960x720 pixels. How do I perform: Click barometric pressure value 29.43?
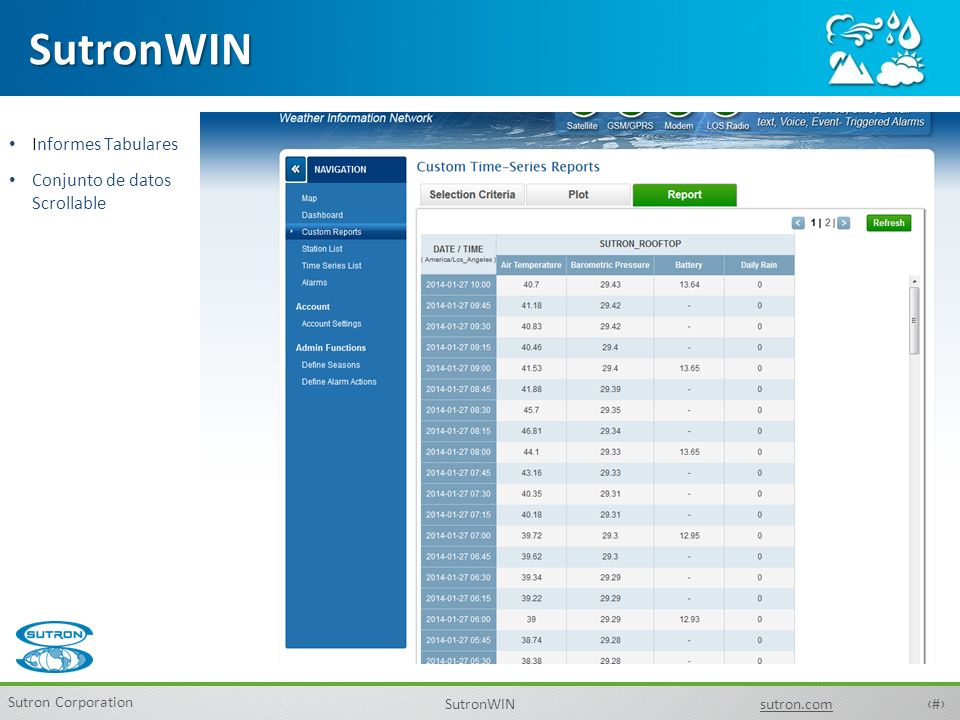[610, 285]
